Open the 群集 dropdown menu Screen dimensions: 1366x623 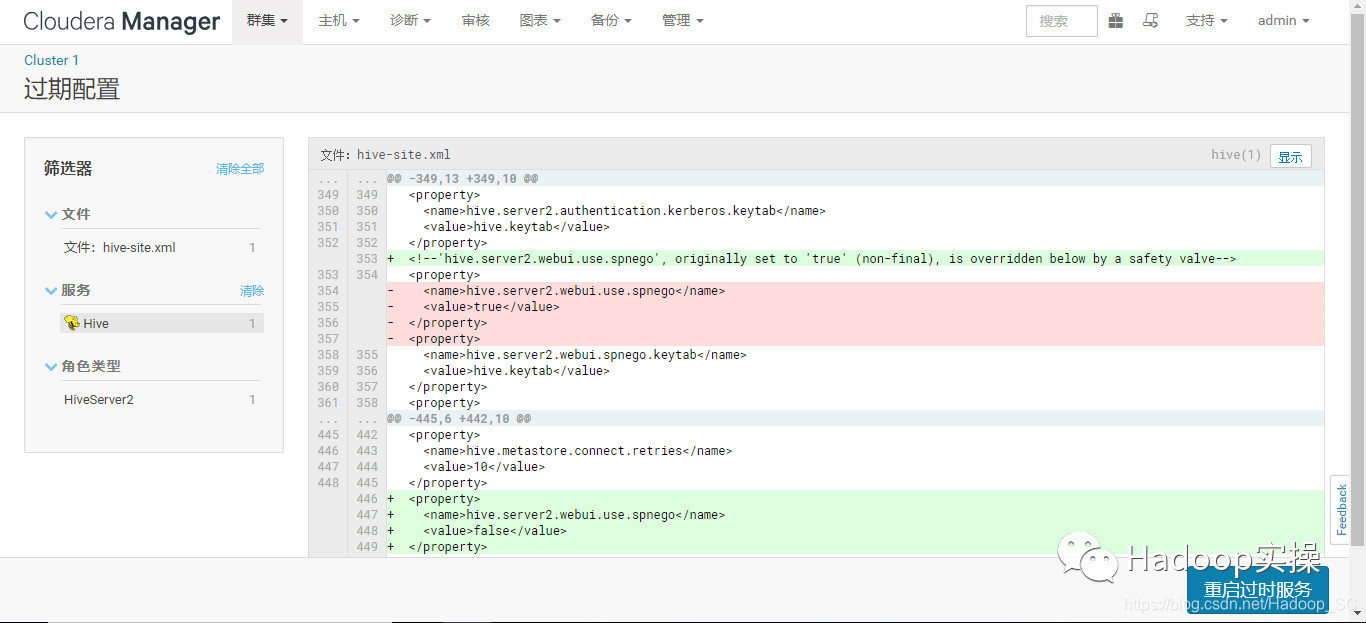click(x=267, y=21)
